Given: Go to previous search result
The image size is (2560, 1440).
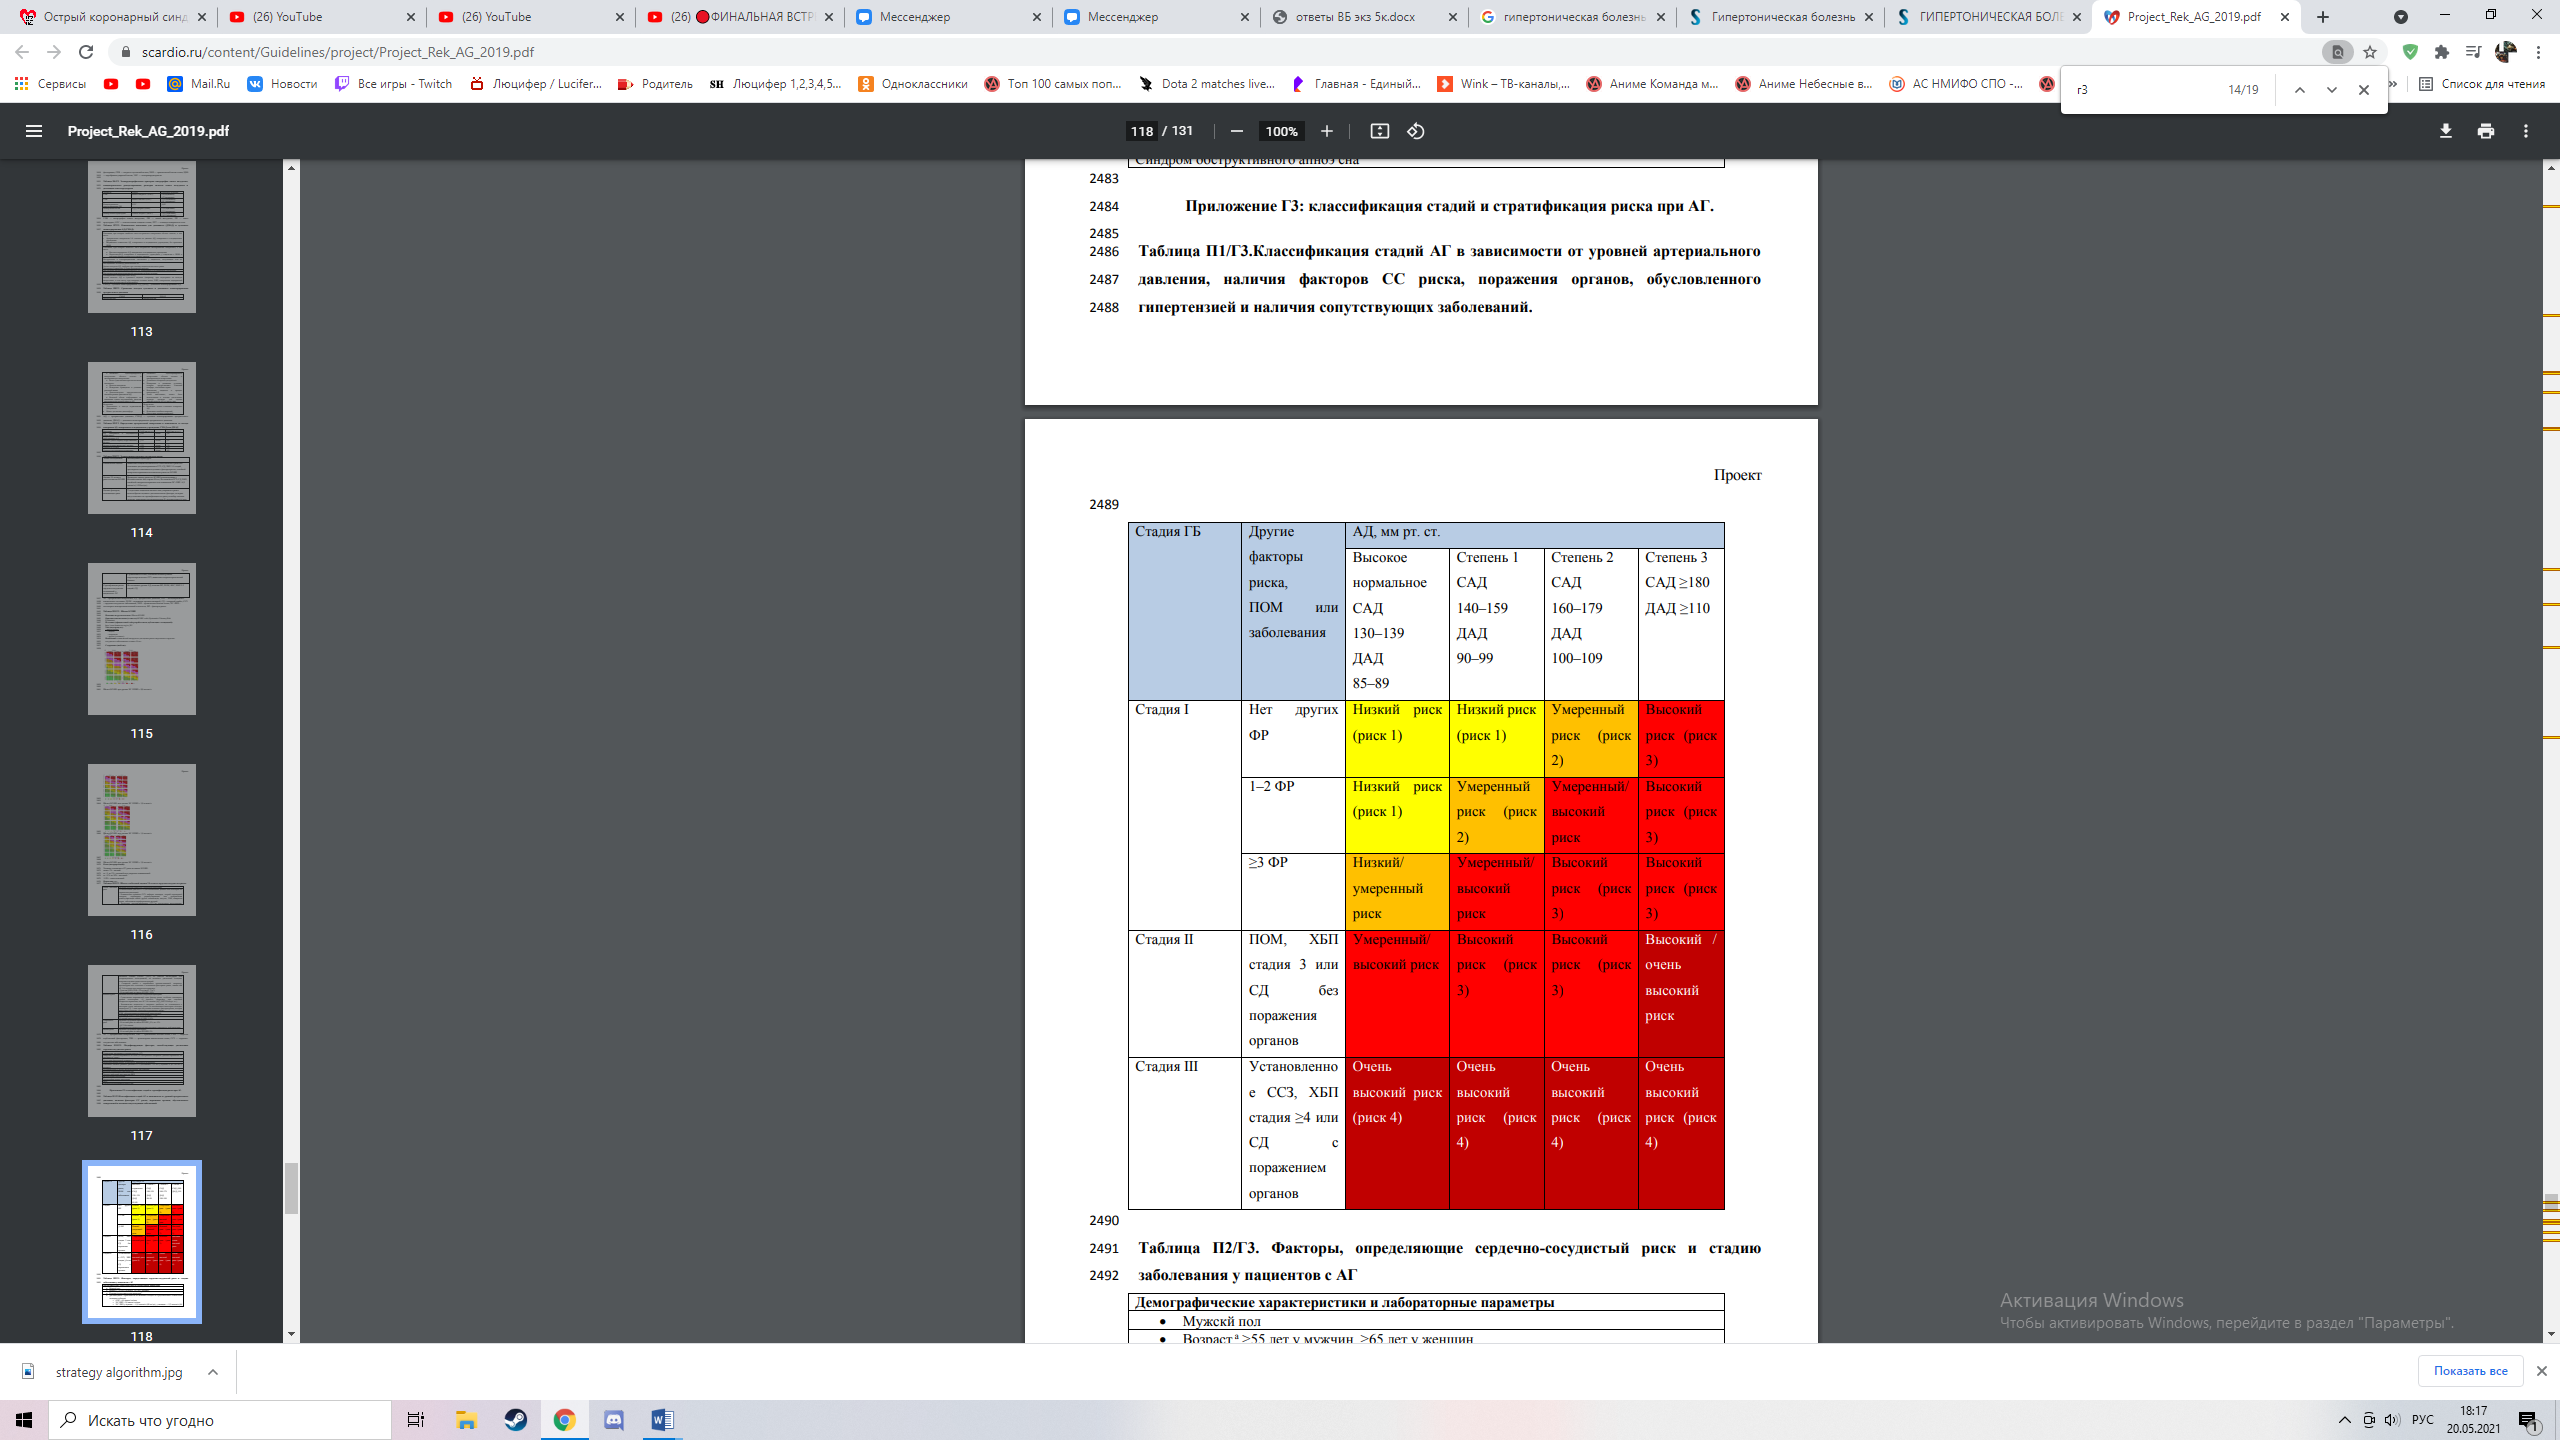Looking at the screenshot, I should coord(2300,90).
